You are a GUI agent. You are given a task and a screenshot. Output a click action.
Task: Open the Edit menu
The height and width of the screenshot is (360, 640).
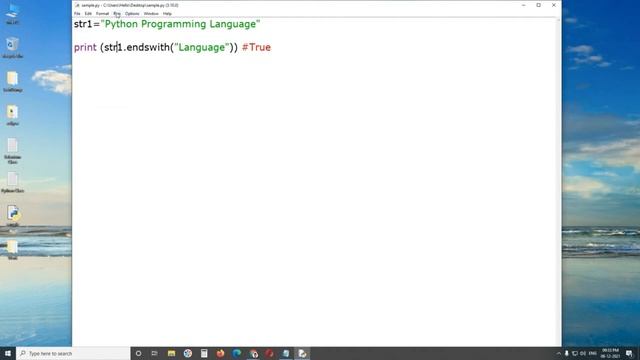(88, 13)
